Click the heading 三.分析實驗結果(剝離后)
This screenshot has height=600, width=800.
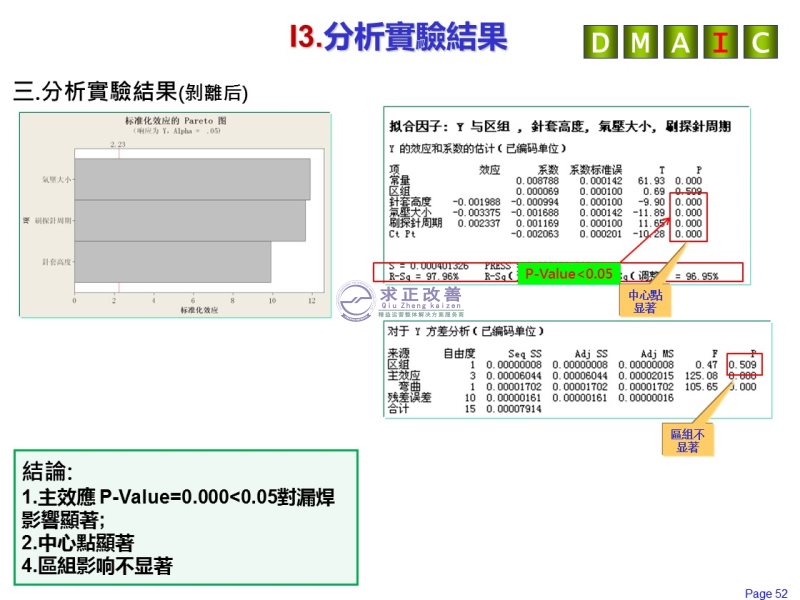130,93
